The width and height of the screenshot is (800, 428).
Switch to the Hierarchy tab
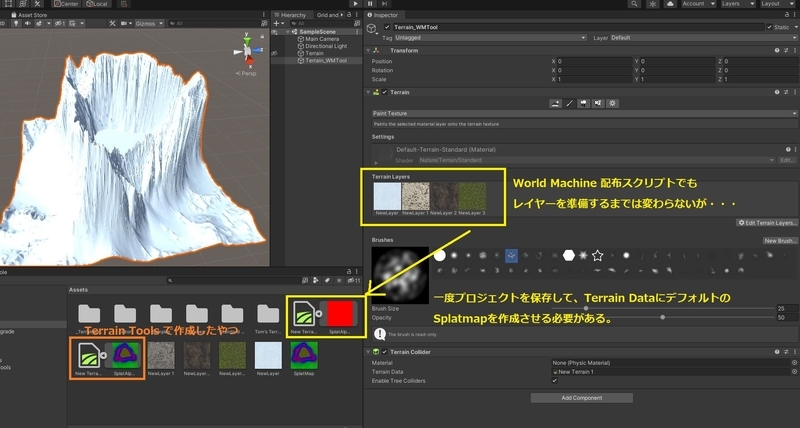pos(290,15)
